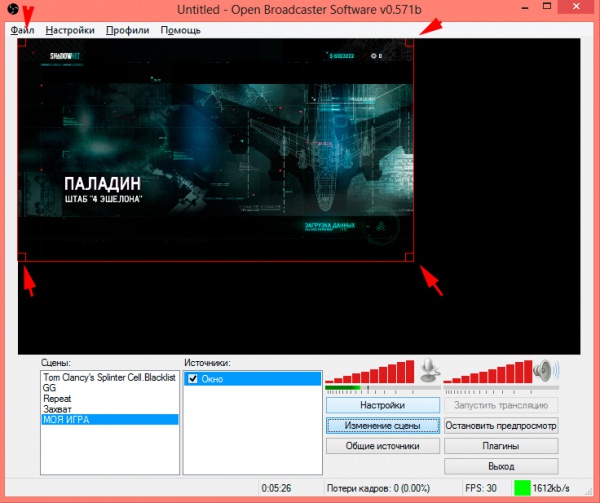The width and height of the screenshot is (600, 503).
Task: Open the Помощь menu
Action: pyautogui.click(x=180, y=30)
